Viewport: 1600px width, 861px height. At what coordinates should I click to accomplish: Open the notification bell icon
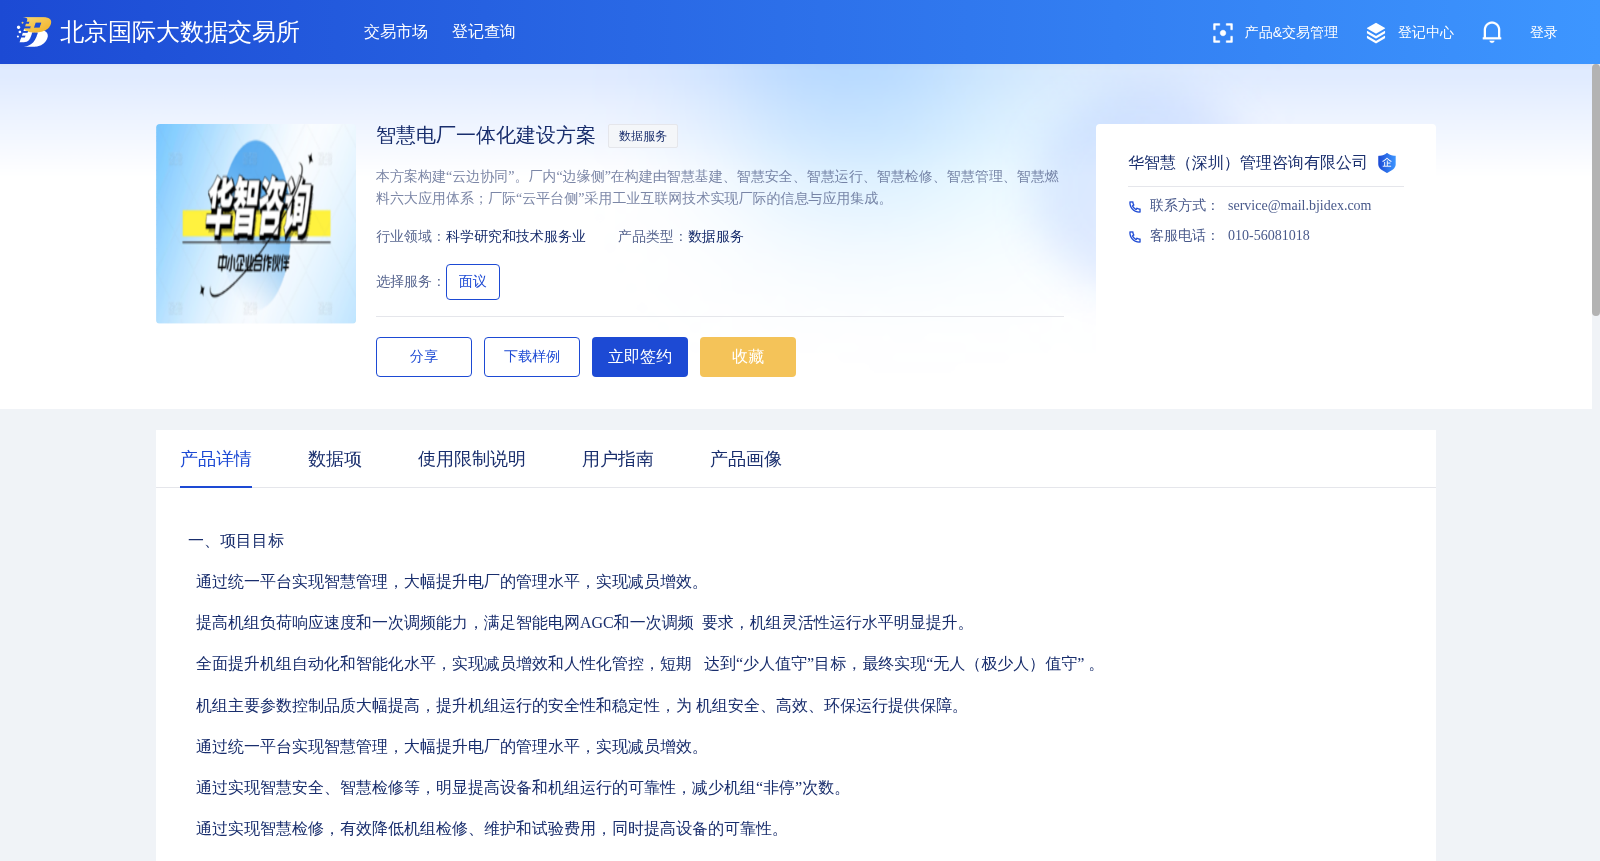1491,33
